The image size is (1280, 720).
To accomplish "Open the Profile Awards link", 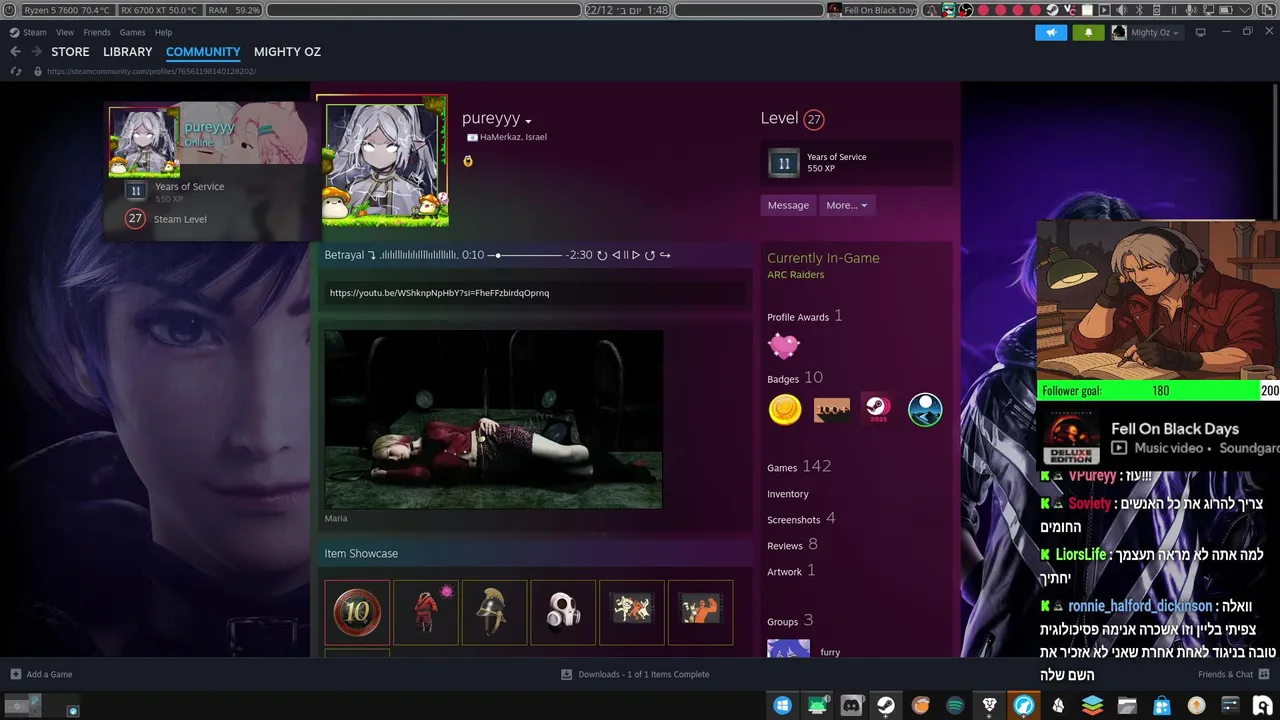I will tap(804, 316).
